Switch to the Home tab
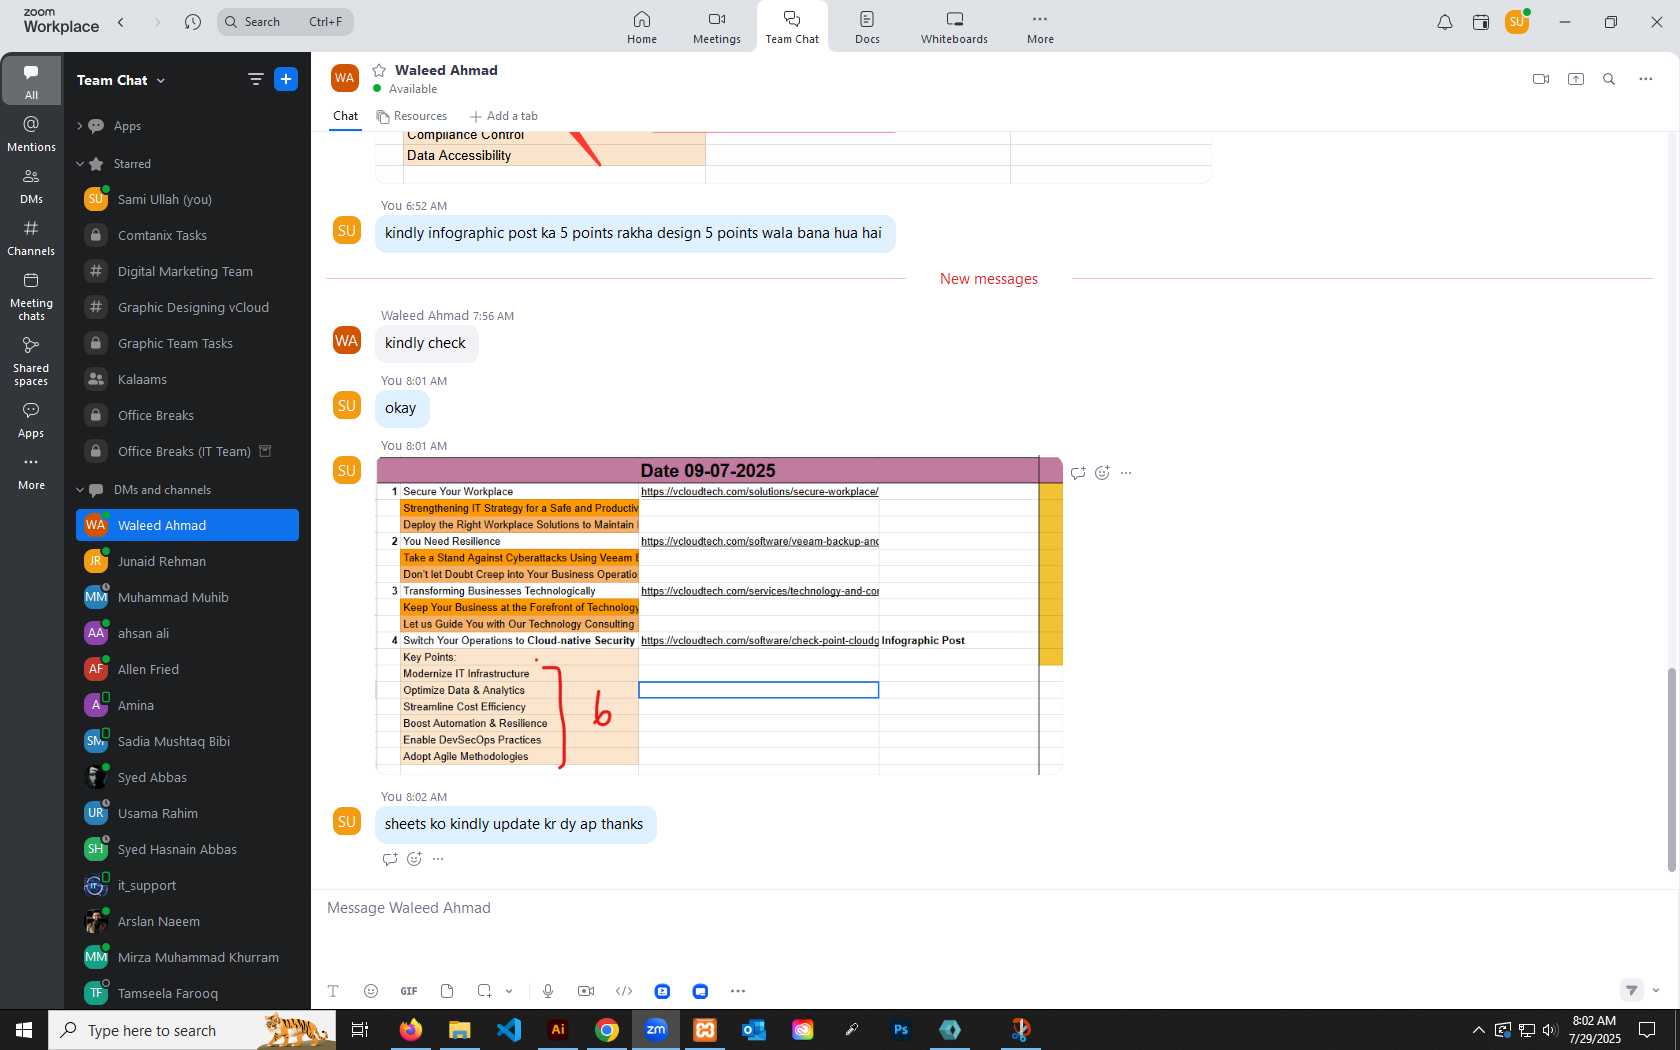This screenshot has width=1680, height=1050. [642, 27]
